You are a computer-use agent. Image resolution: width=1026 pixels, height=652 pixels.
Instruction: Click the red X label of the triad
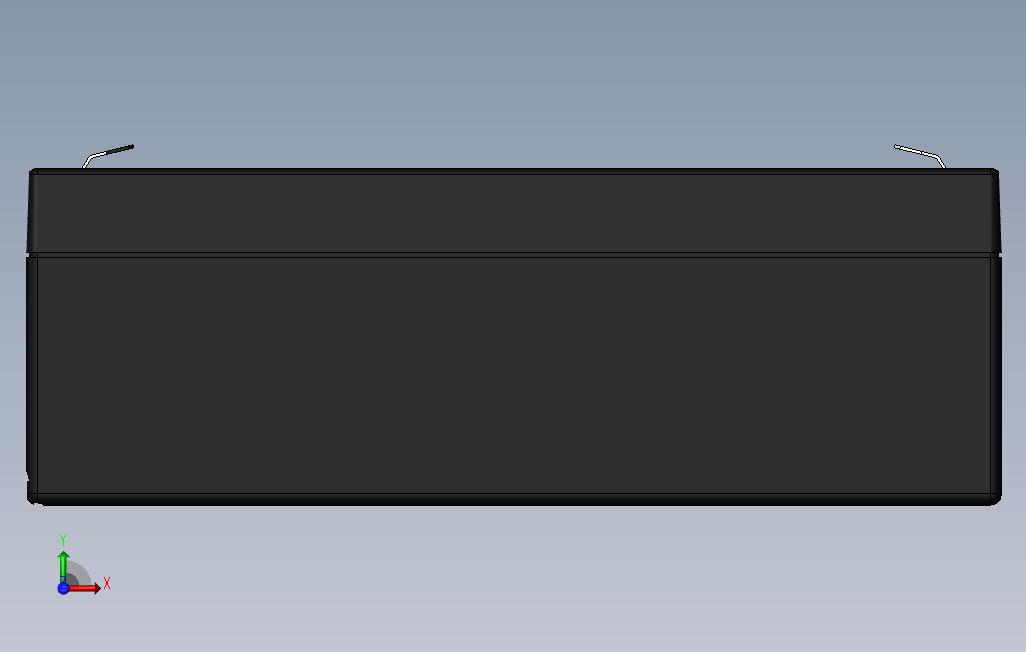click(x=107, y=583)
